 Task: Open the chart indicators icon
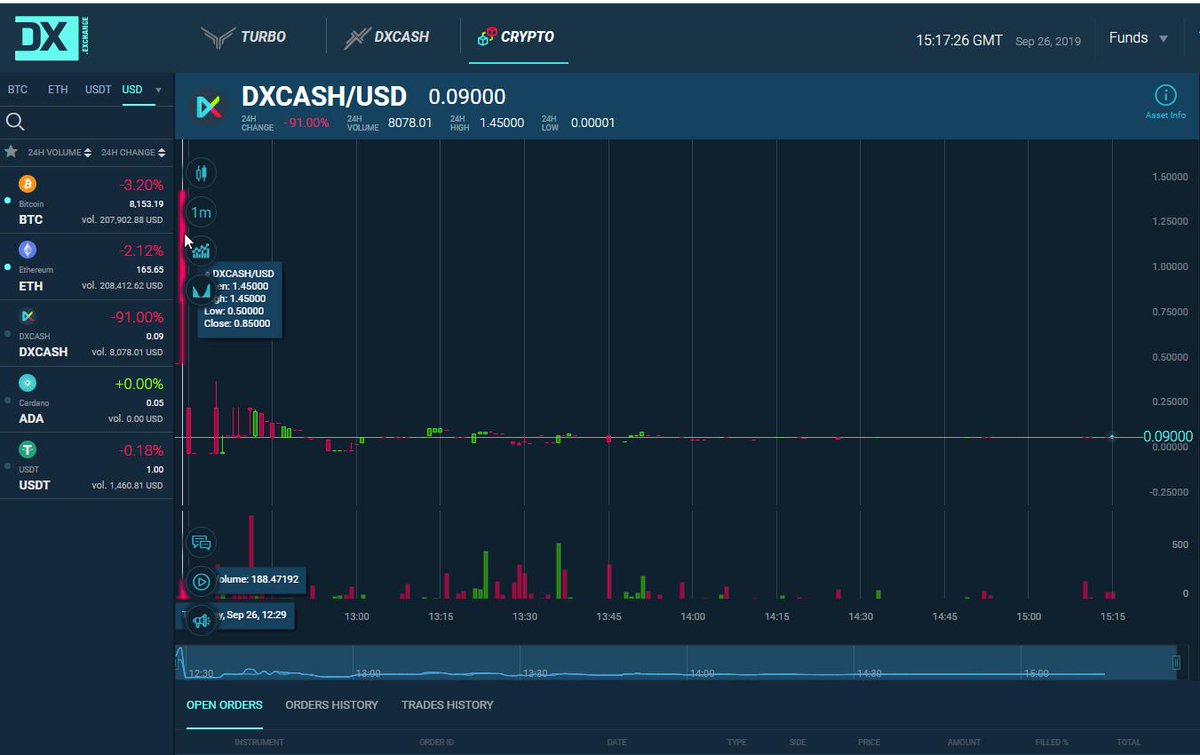pos(201,251)
